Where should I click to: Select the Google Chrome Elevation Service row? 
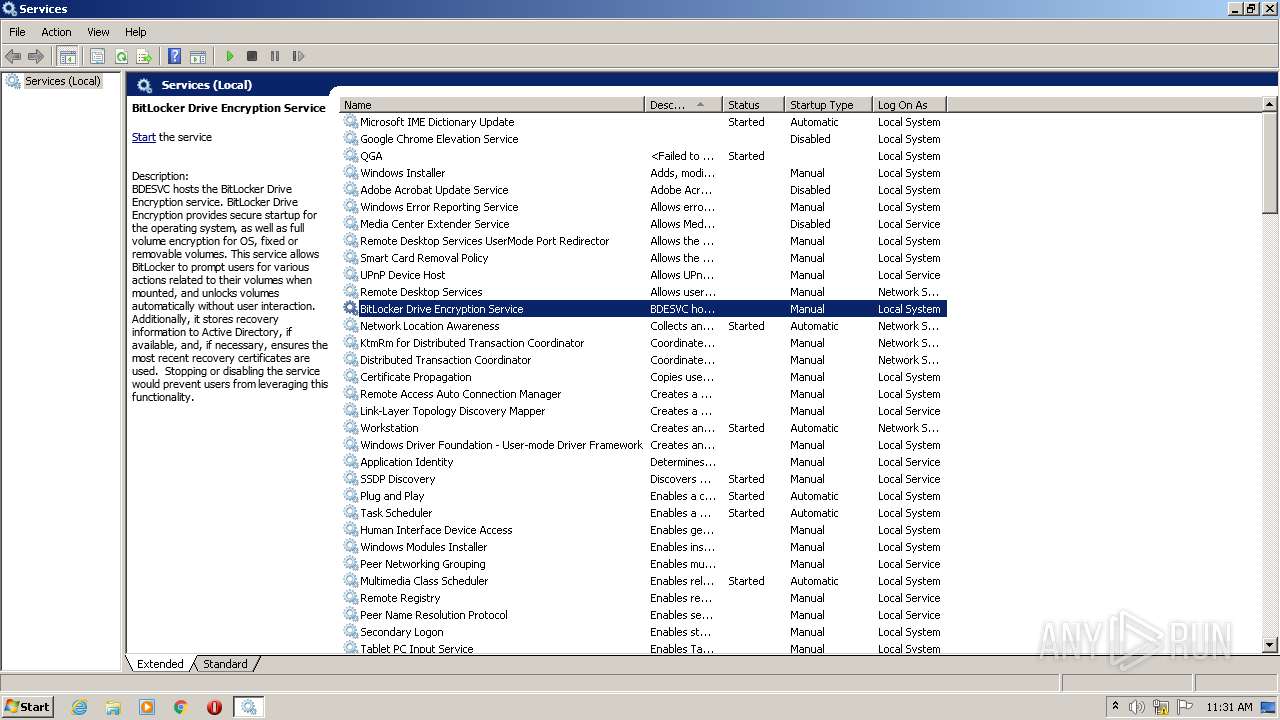(643, 139)
